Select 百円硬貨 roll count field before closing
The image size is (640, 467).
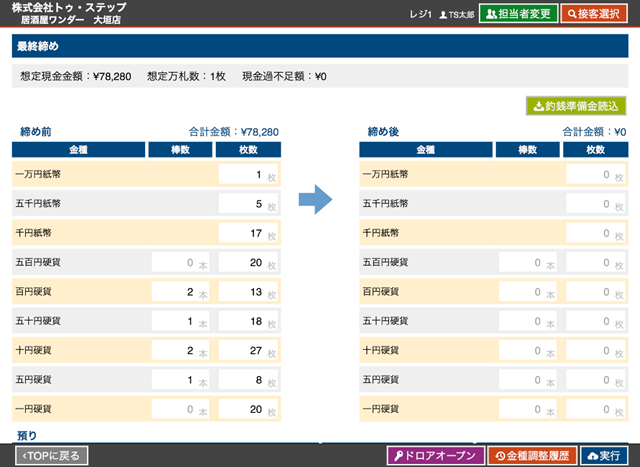179,292
